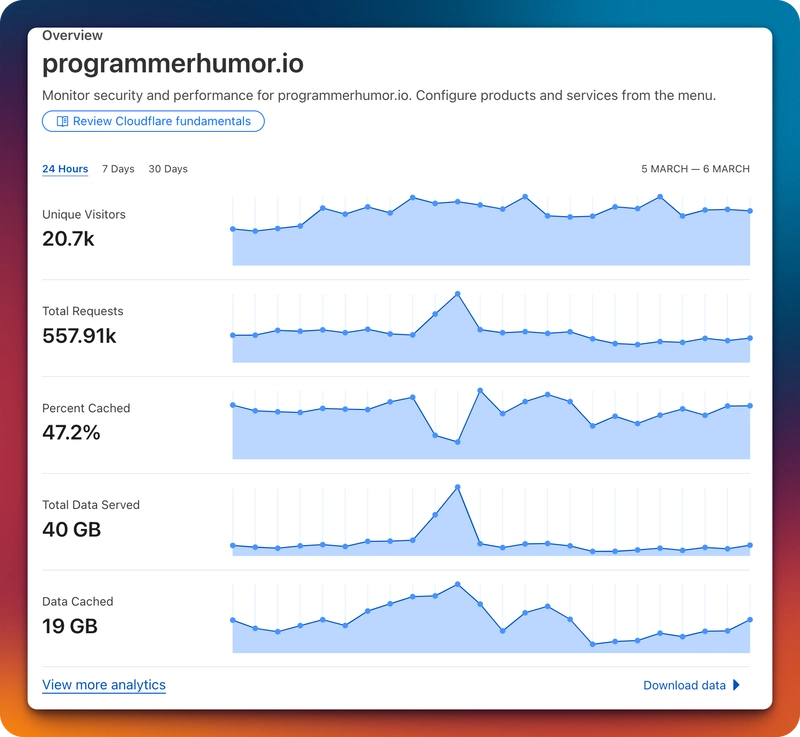Image resolution: width=800 pixels, height=737 pixels.
Task: Click the Review Cloudflare fundamentals button
Action: click(153, 121)
